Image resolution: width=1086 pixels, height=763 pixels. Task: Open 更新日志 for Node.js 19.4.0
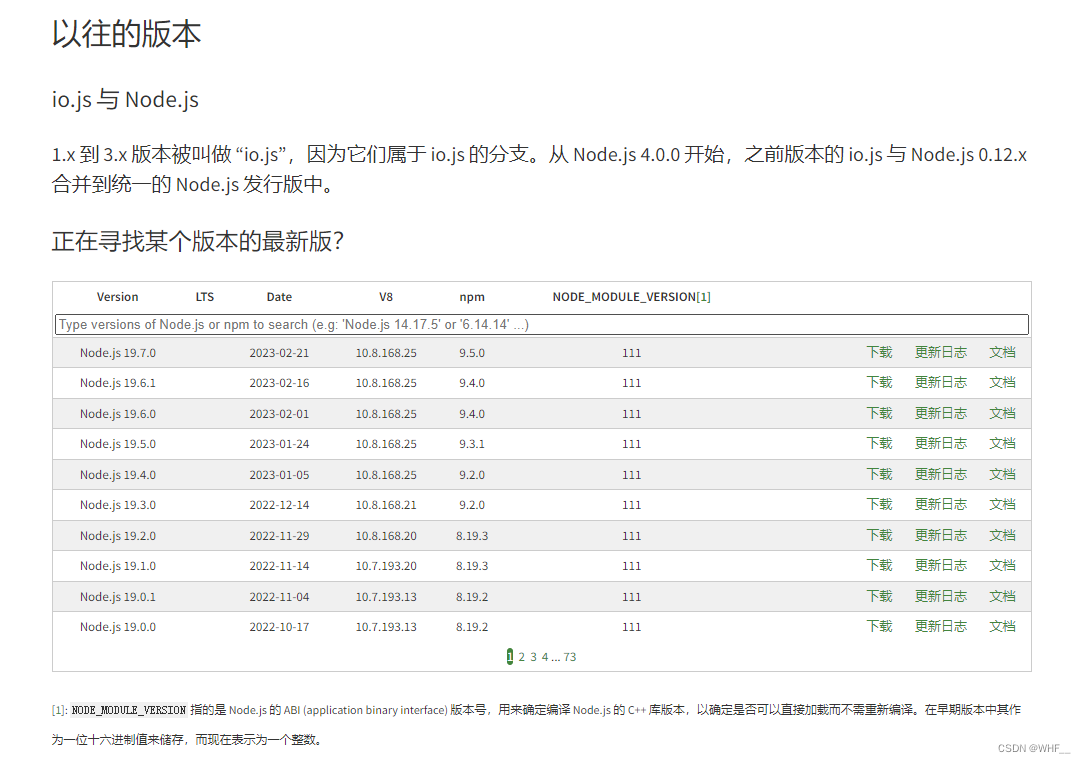941,474
